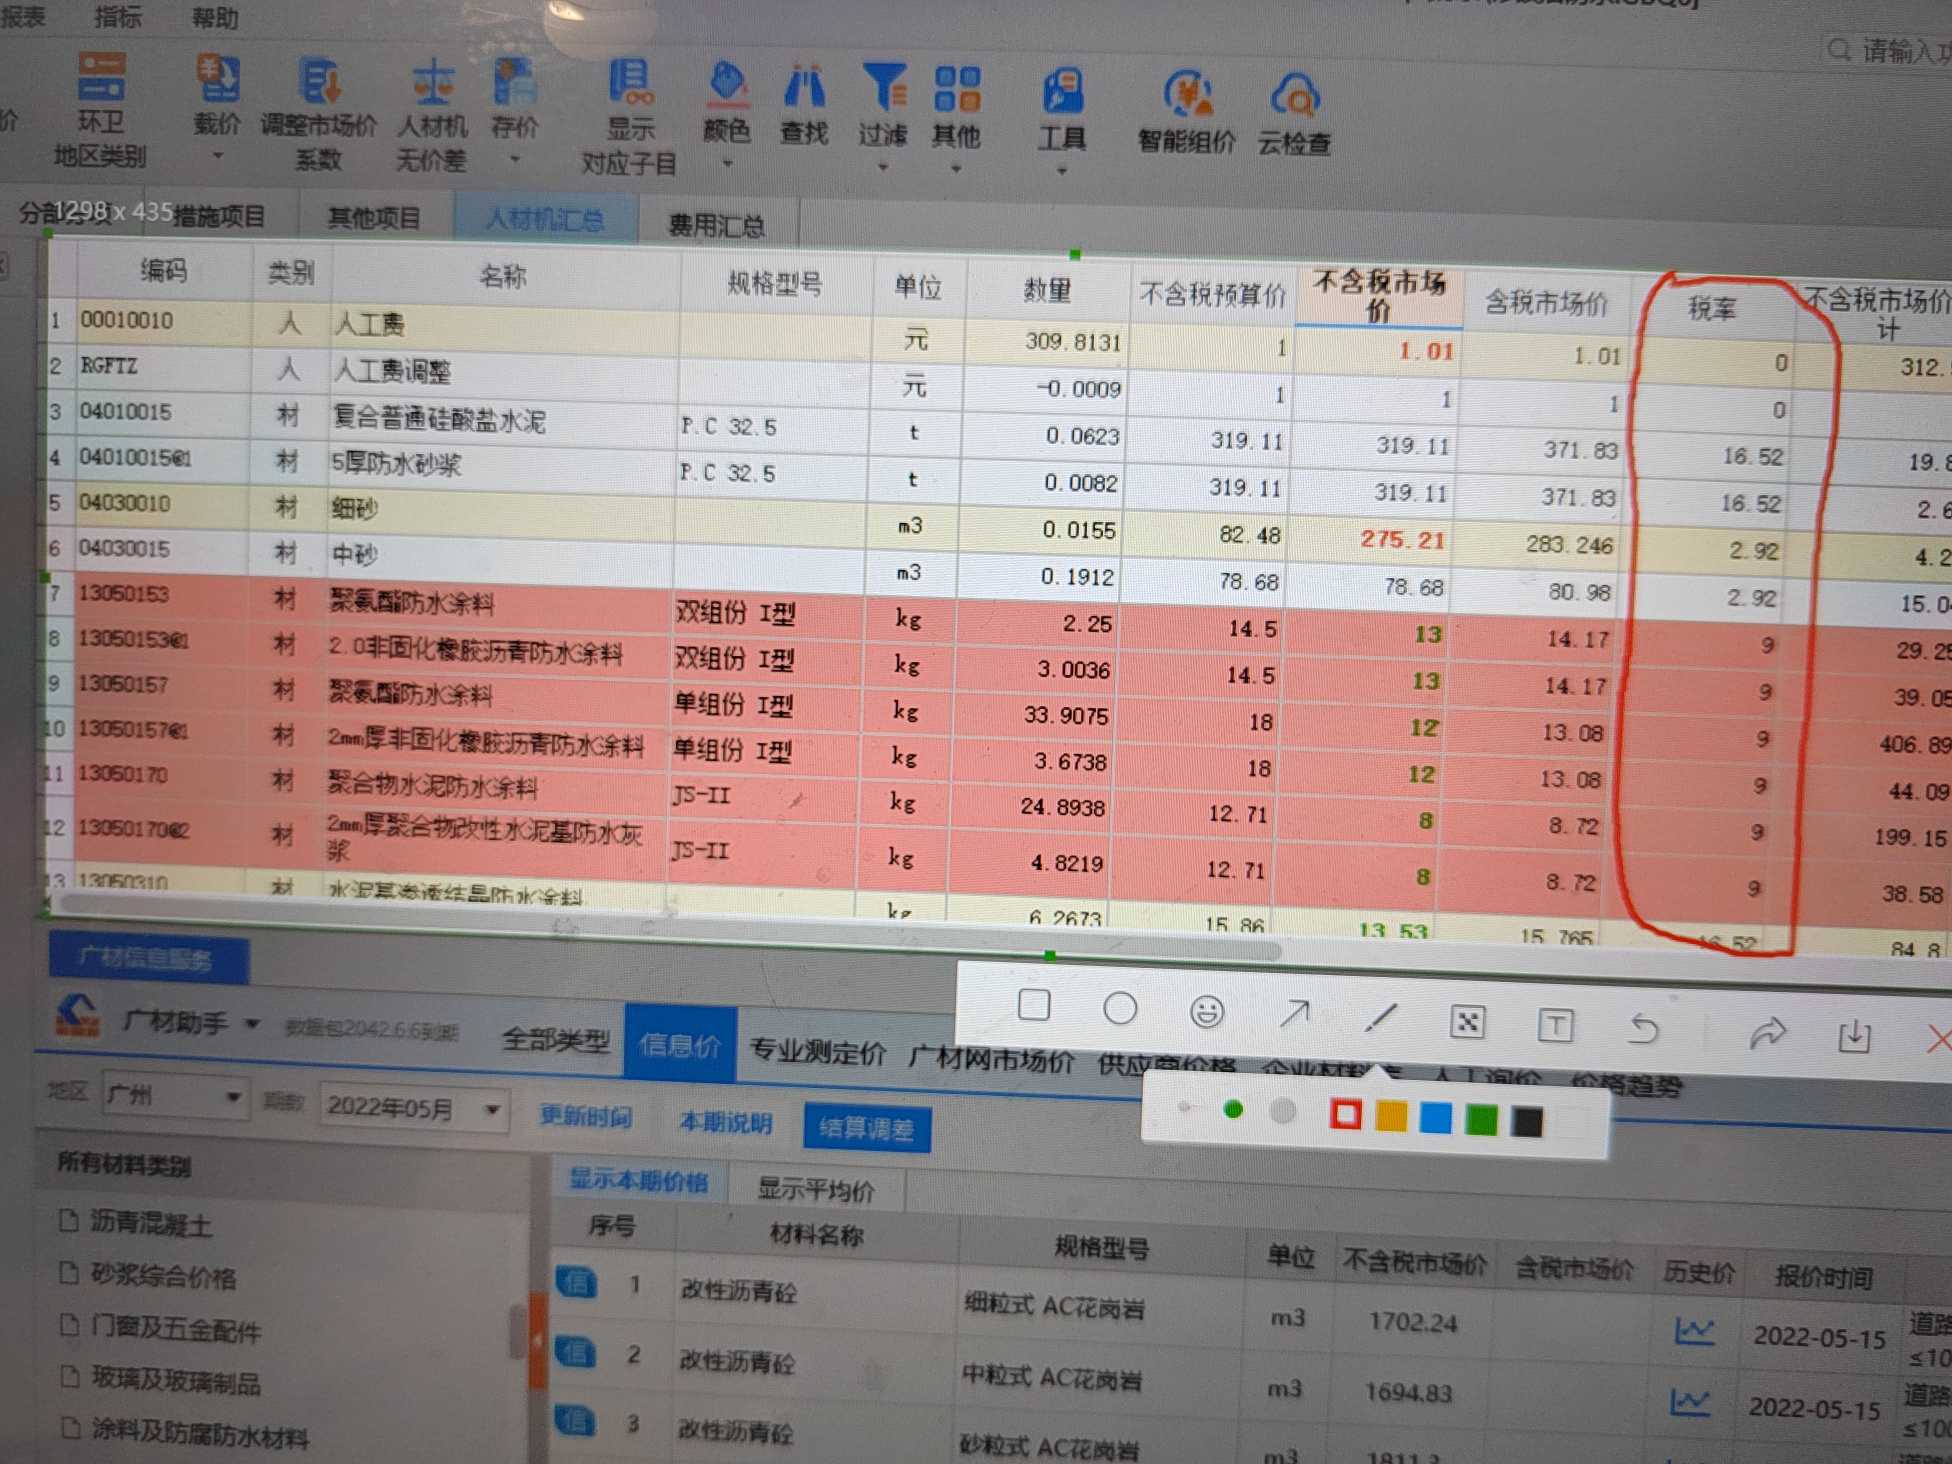
Task: Open 2022年05月 period dropdown
Action: (414, 1107)
